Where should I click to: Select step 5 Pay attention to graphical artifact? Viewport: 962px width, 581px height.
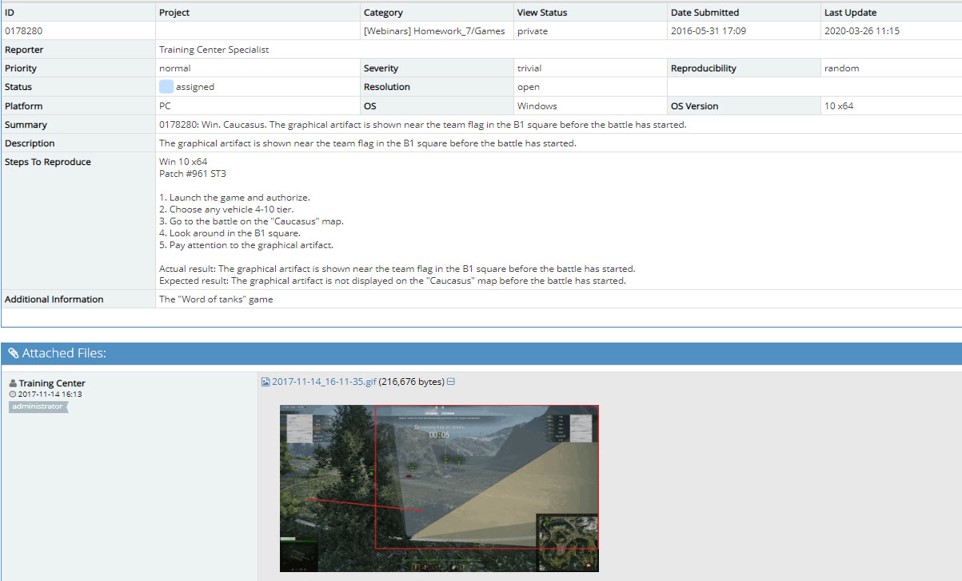(246, 245)
